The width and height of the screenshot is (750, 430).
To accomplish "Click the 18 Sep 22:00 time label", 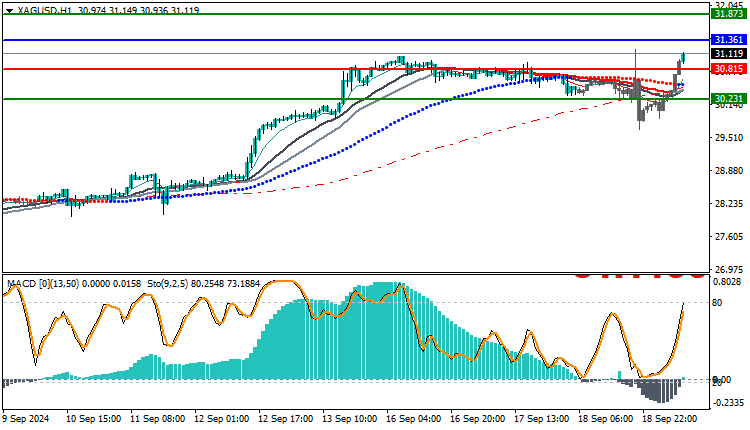I will coord(670,419).
